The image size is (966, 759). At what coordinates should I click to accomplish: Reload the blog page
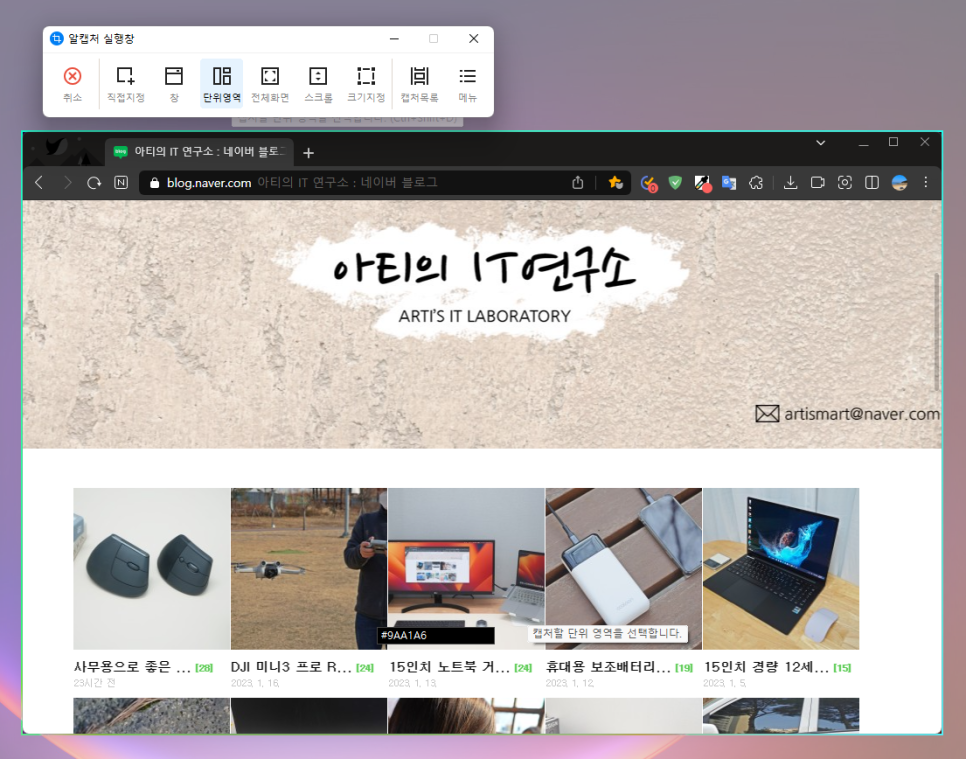tap(94, 182)
